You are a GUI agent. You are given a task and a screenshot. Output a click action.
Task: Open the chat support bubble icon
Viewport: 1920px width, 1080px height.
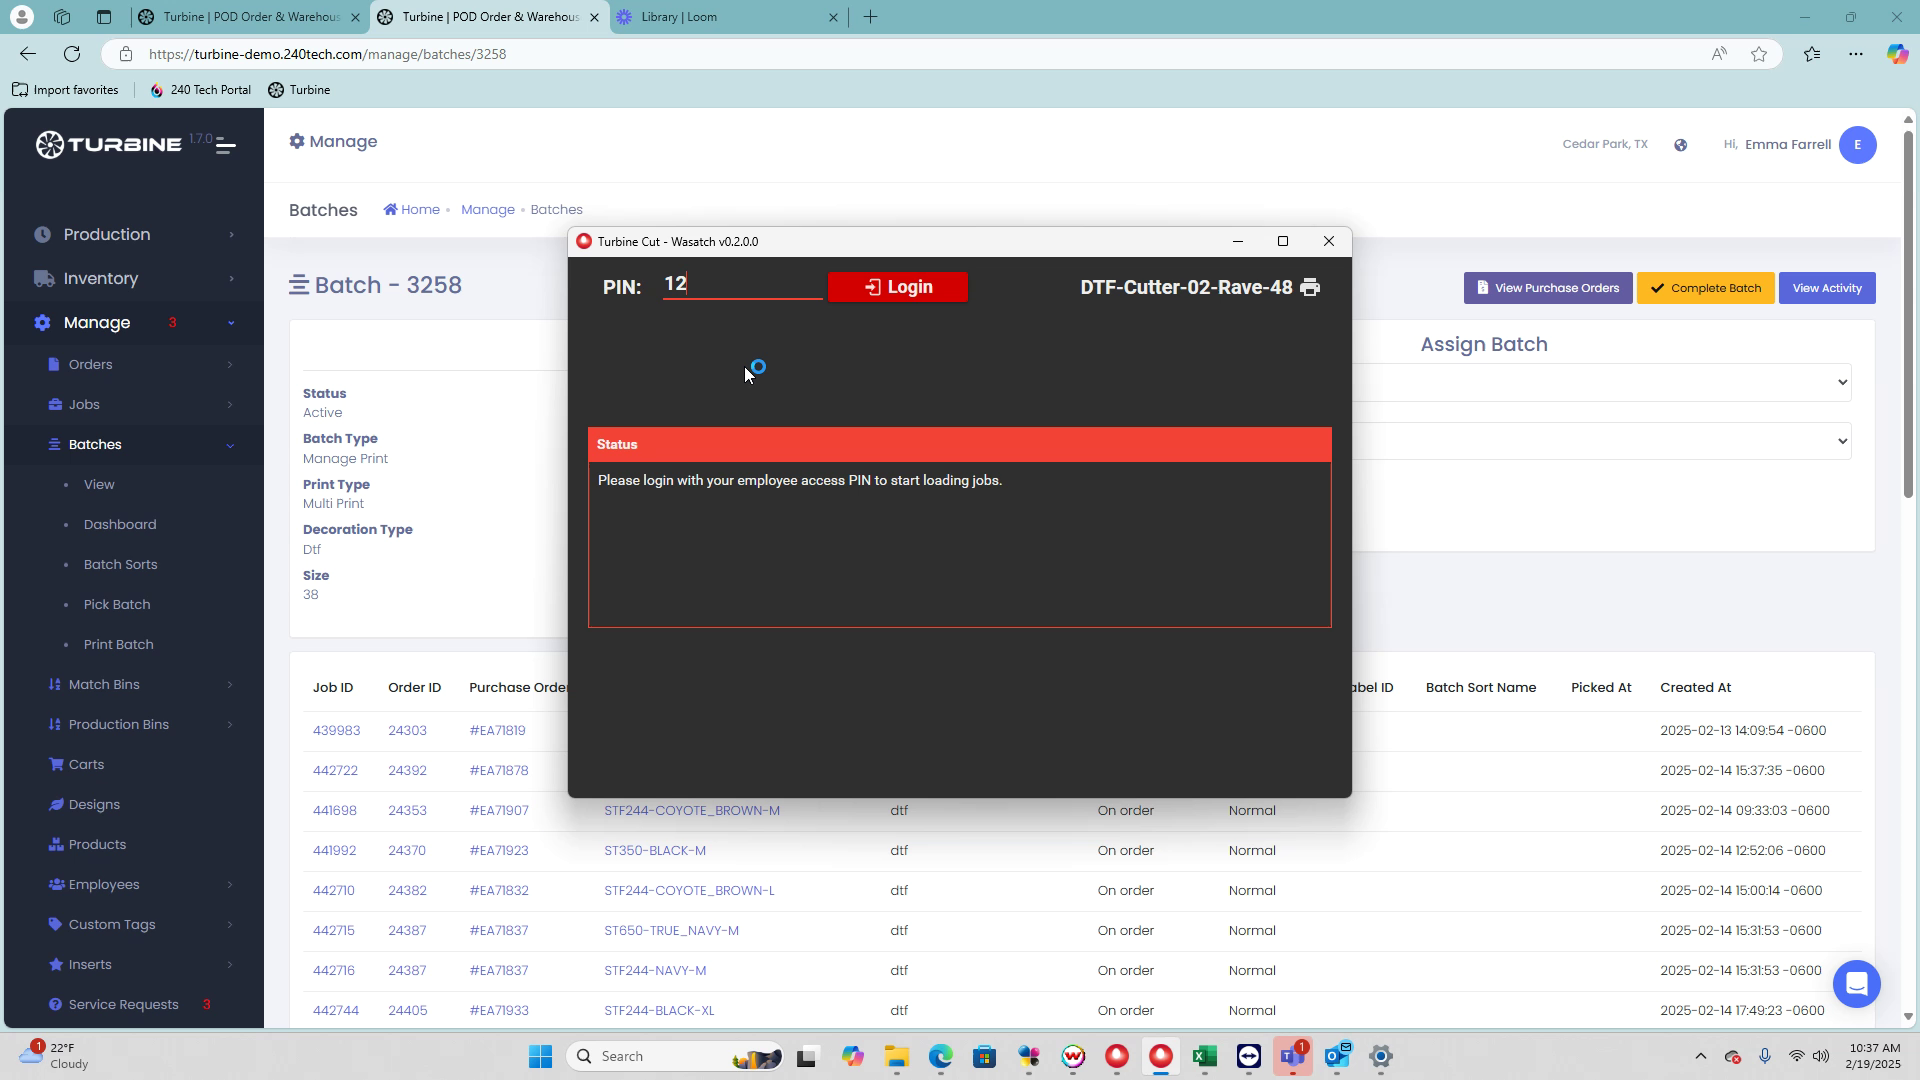click(x=1856, y=984)
